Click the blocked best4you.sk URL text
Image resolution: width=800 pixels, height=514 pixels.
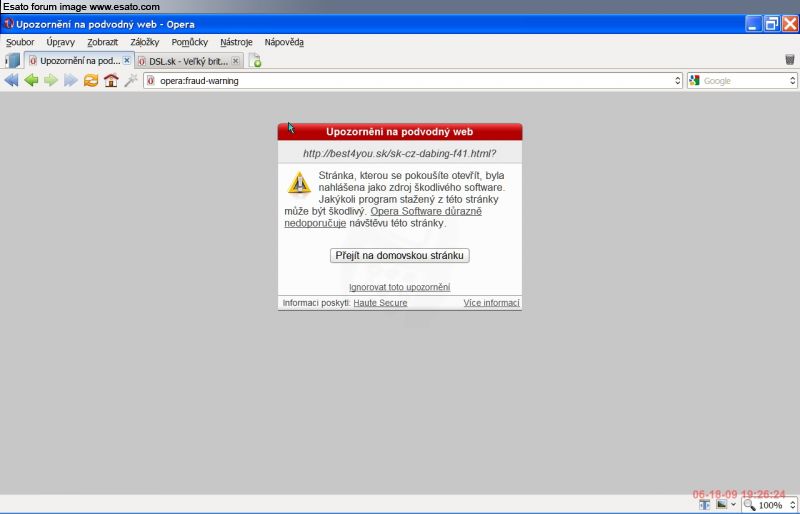click(399, 153)
